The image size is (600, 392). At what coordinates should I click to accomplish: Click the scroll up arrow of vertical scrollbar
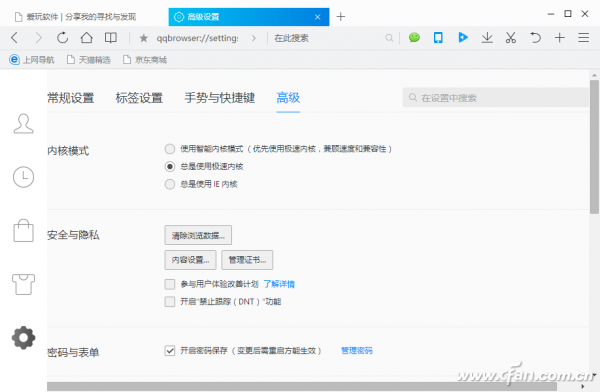pos(594,76)
